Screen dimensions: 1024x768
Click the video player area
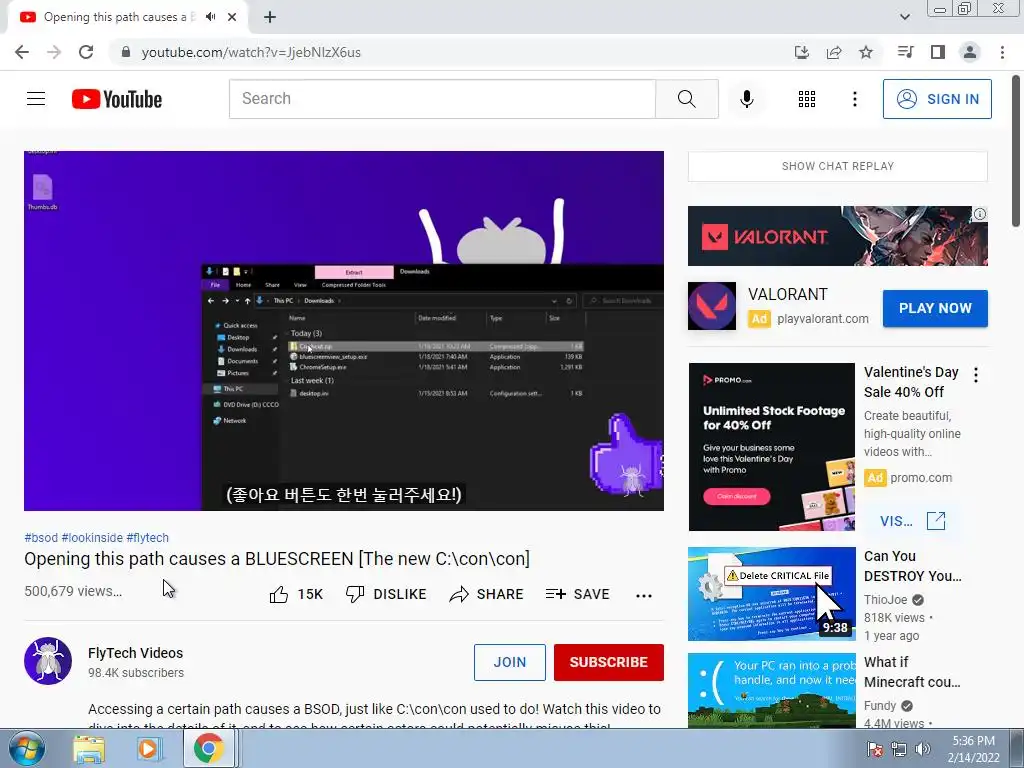(344, 331)
